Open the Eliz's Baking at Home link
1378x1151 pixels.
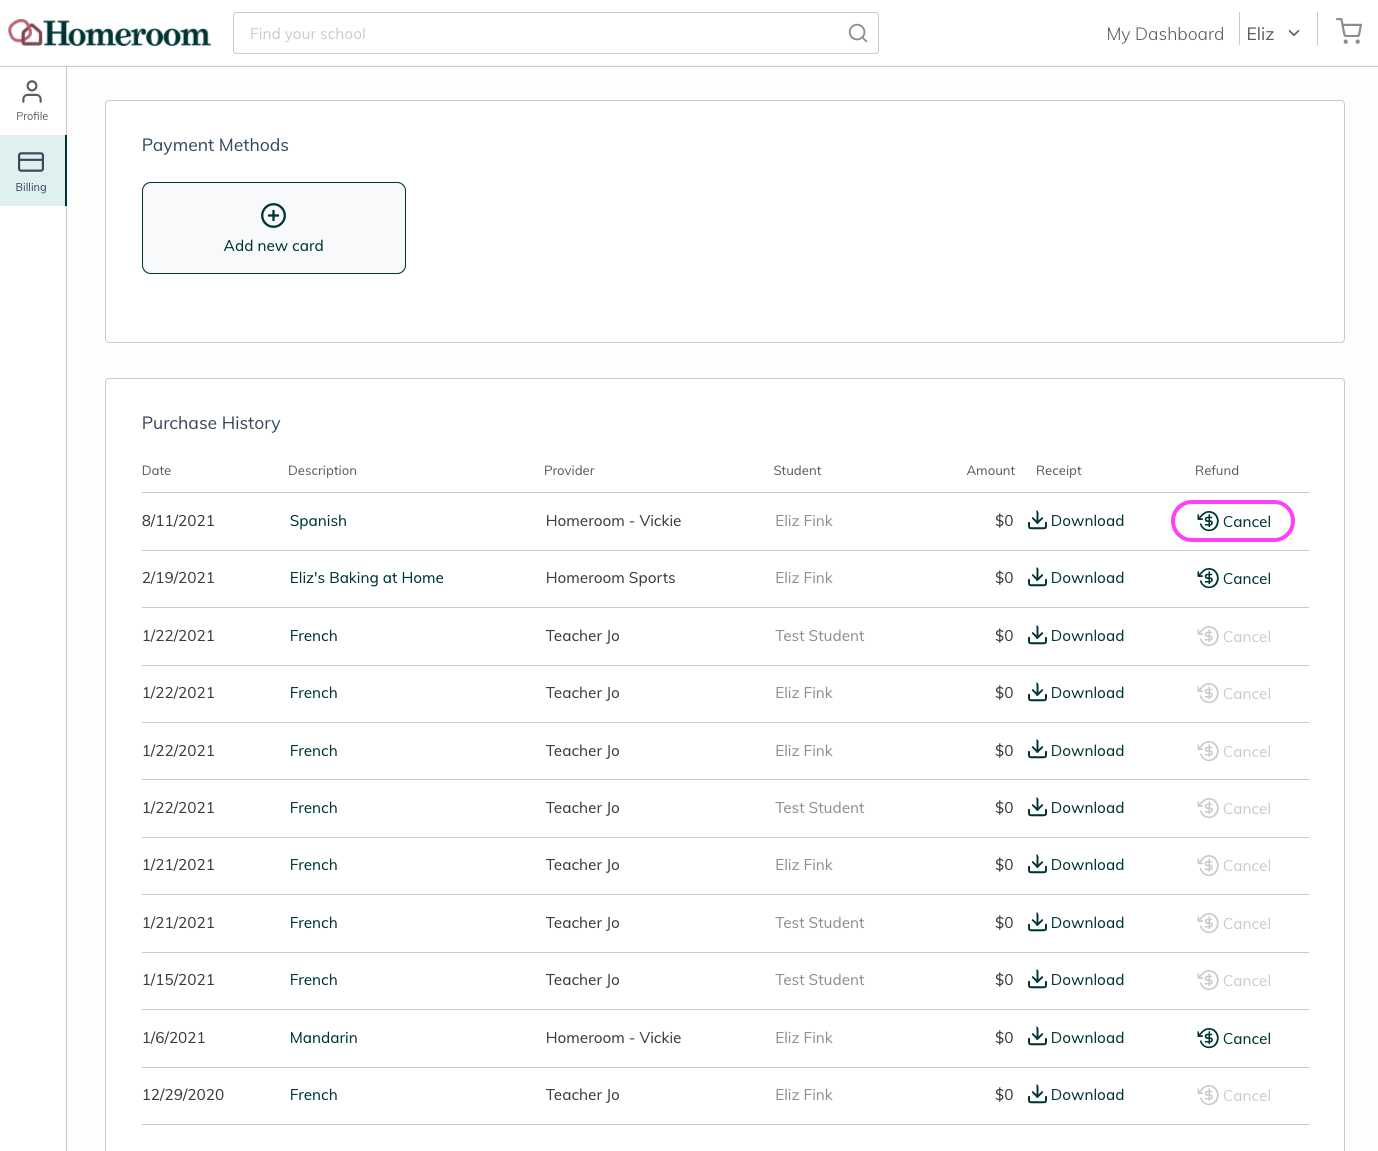point(366,578)
